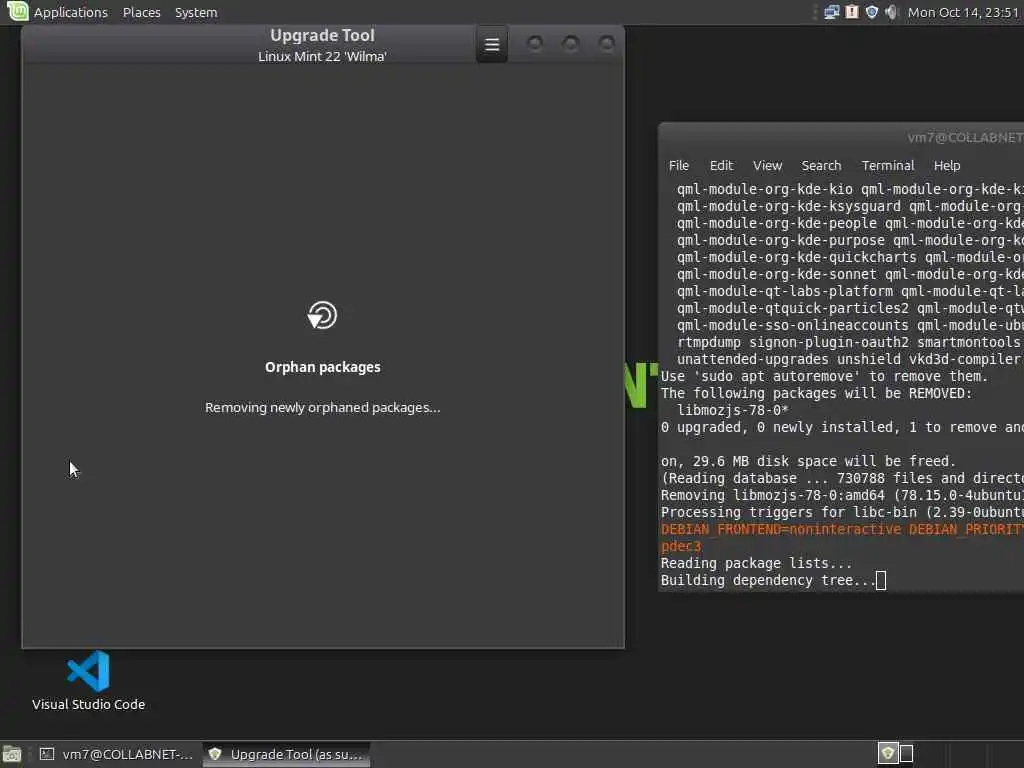
Task: Click the orphan packages spinner icon
Action: coord(323,315)
